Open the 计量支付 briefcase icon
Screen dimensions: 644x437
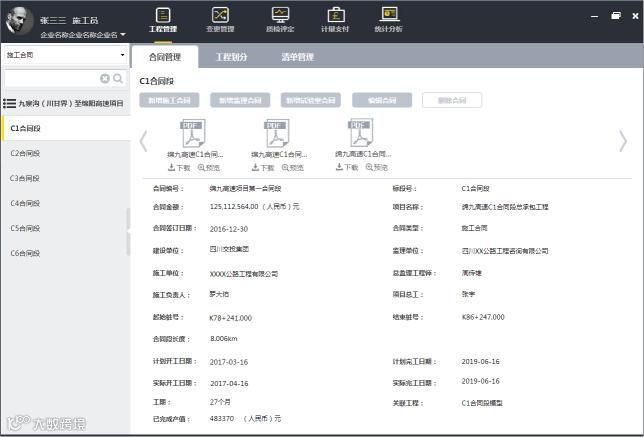coord(336,15)
